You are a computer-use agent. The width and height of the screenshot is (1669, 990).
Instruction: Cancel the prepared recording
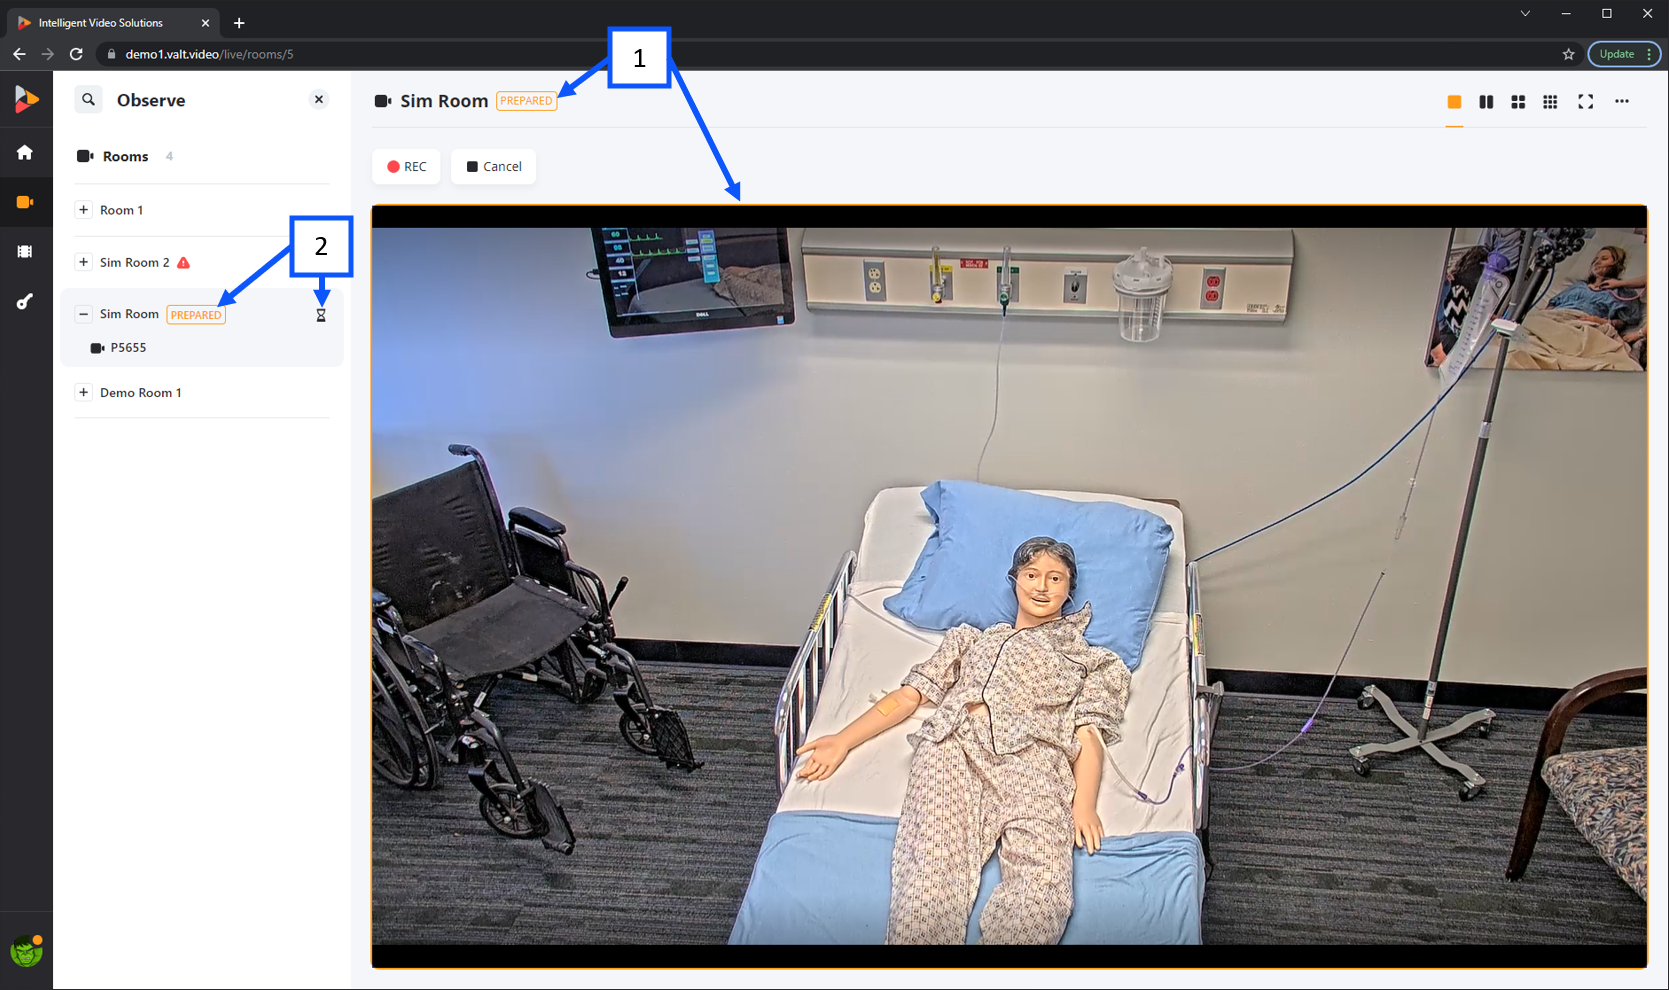[x=494, y=167]
